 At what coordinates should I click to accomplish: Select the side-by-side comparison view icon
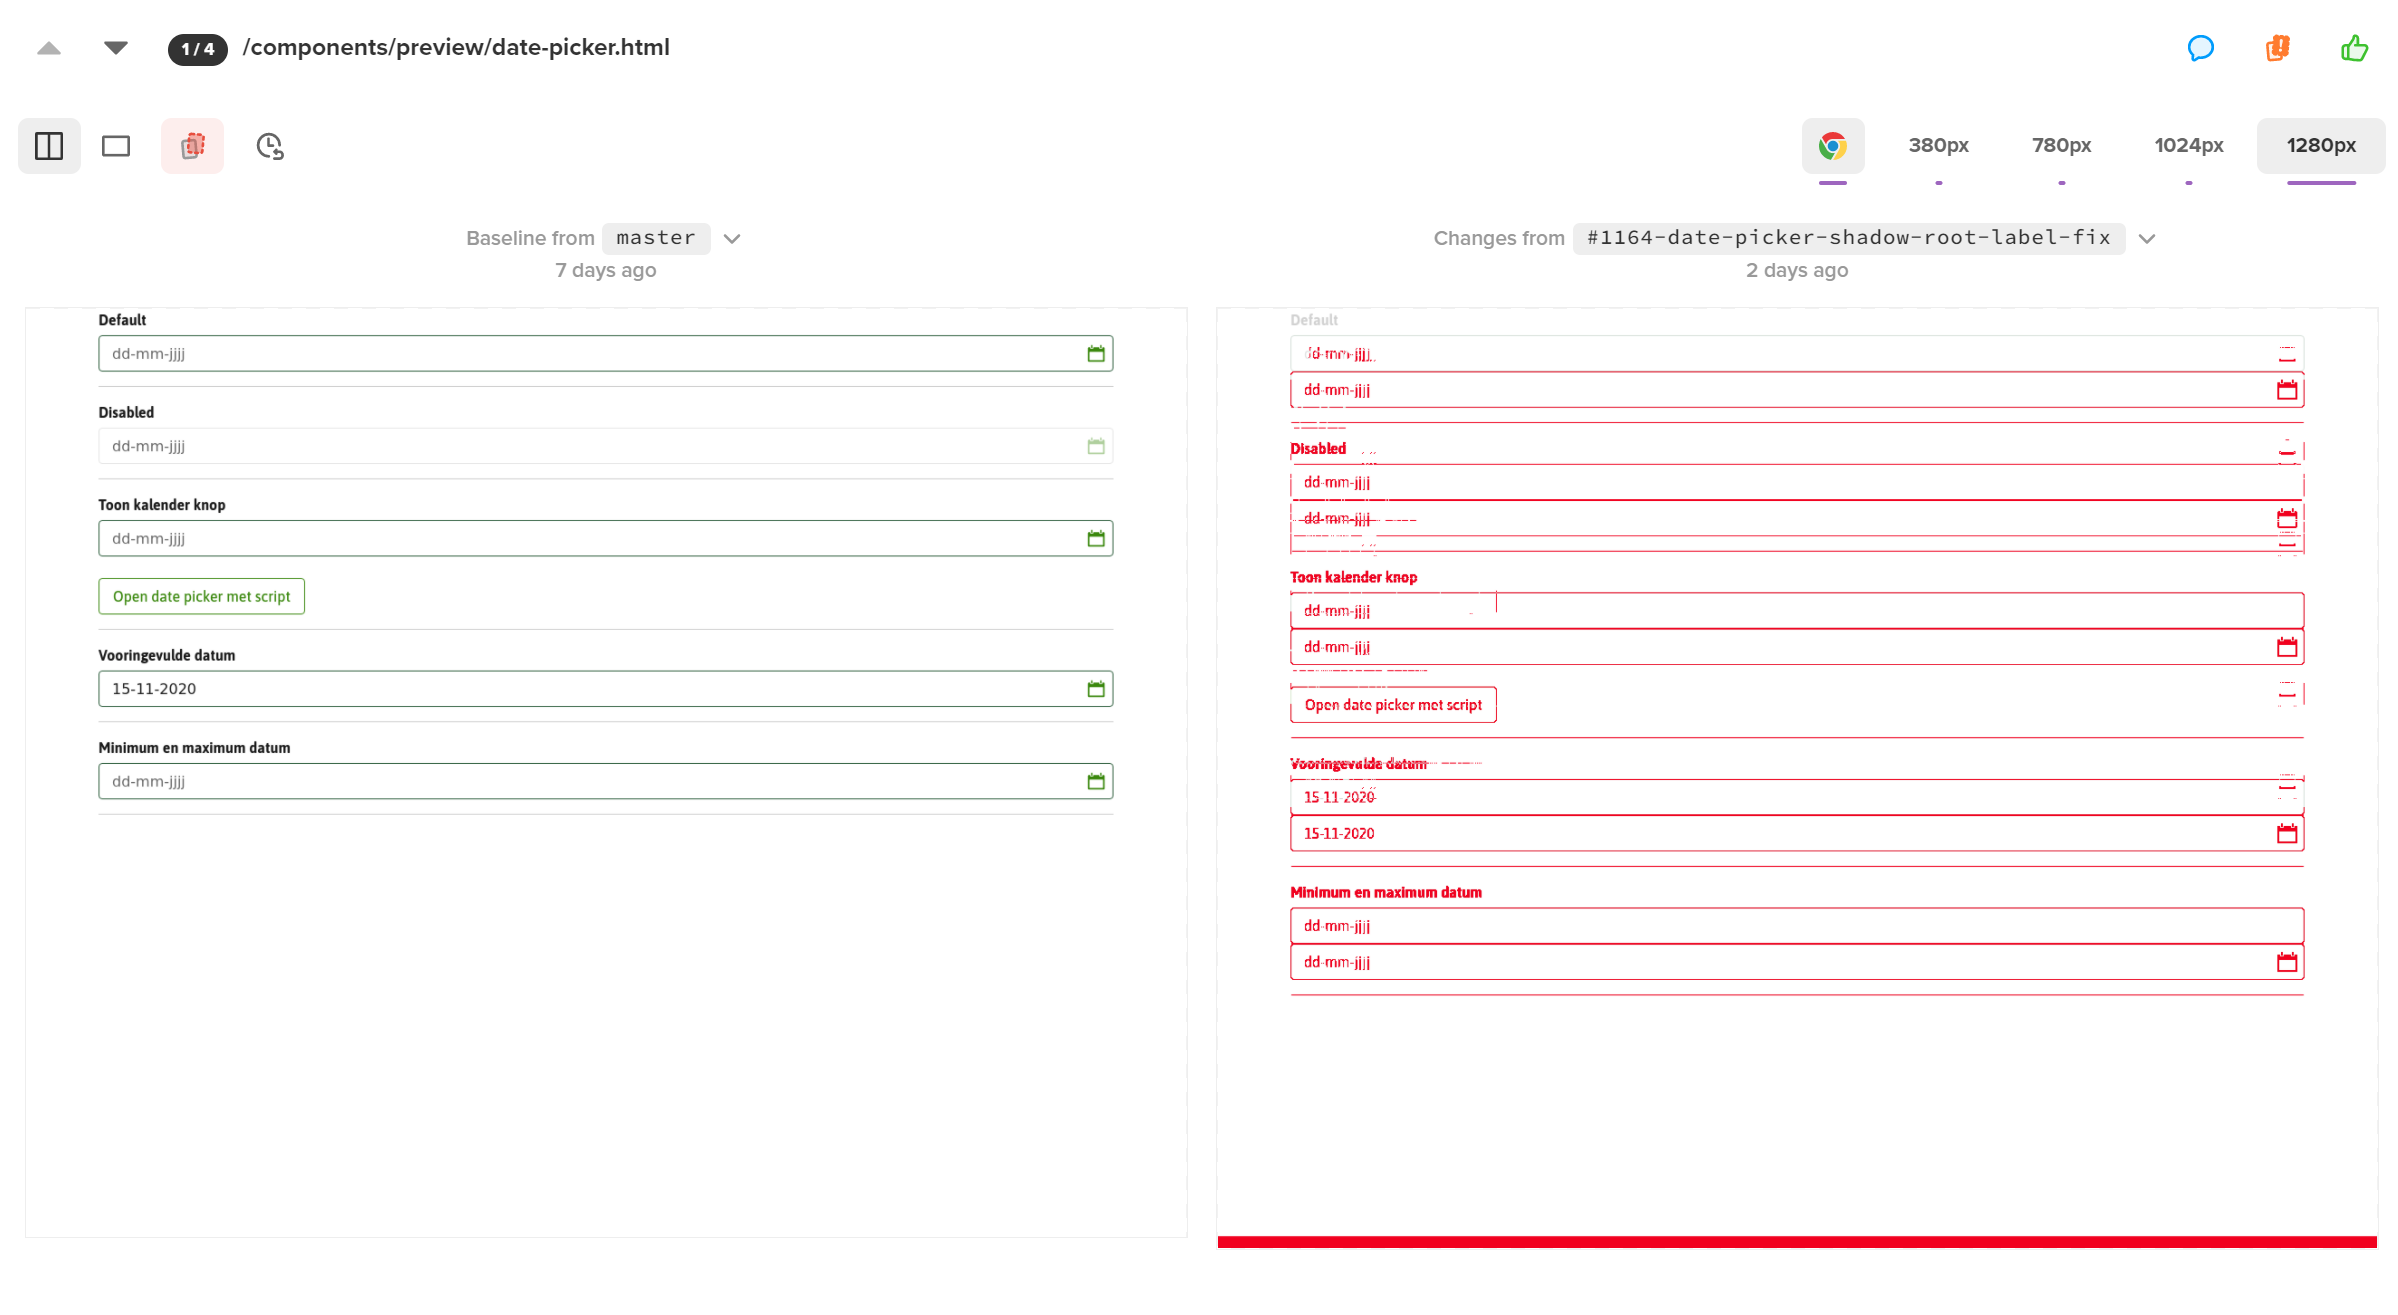coord(49,146)
